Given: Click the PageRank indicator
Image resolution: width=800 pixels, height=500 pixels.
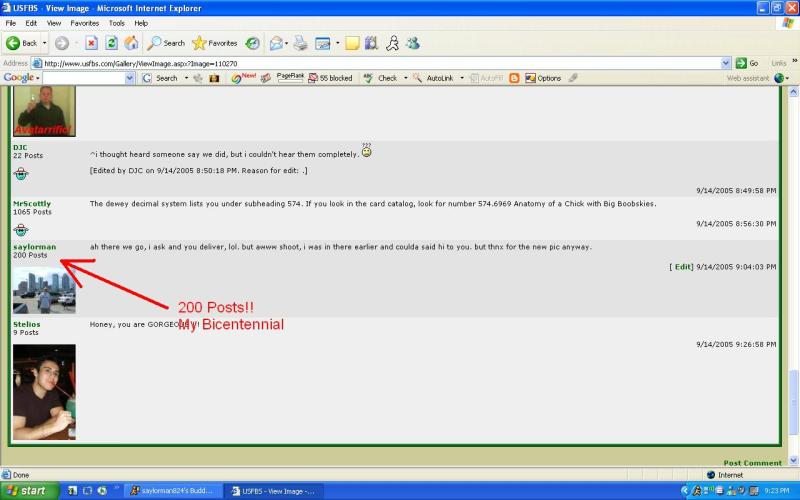Looking at the screenshot, I should tap(290, 78).
